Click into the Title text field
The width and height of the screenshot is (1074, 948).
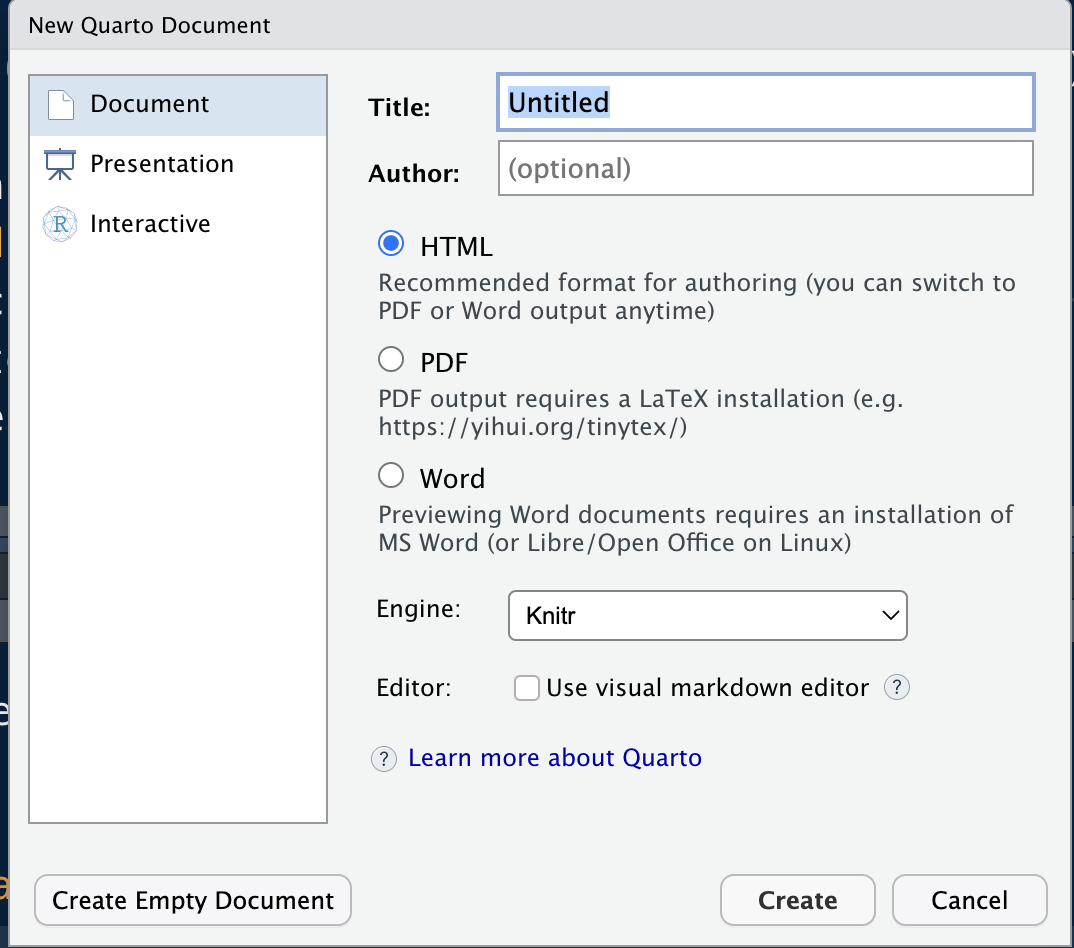tap(765, 103)
